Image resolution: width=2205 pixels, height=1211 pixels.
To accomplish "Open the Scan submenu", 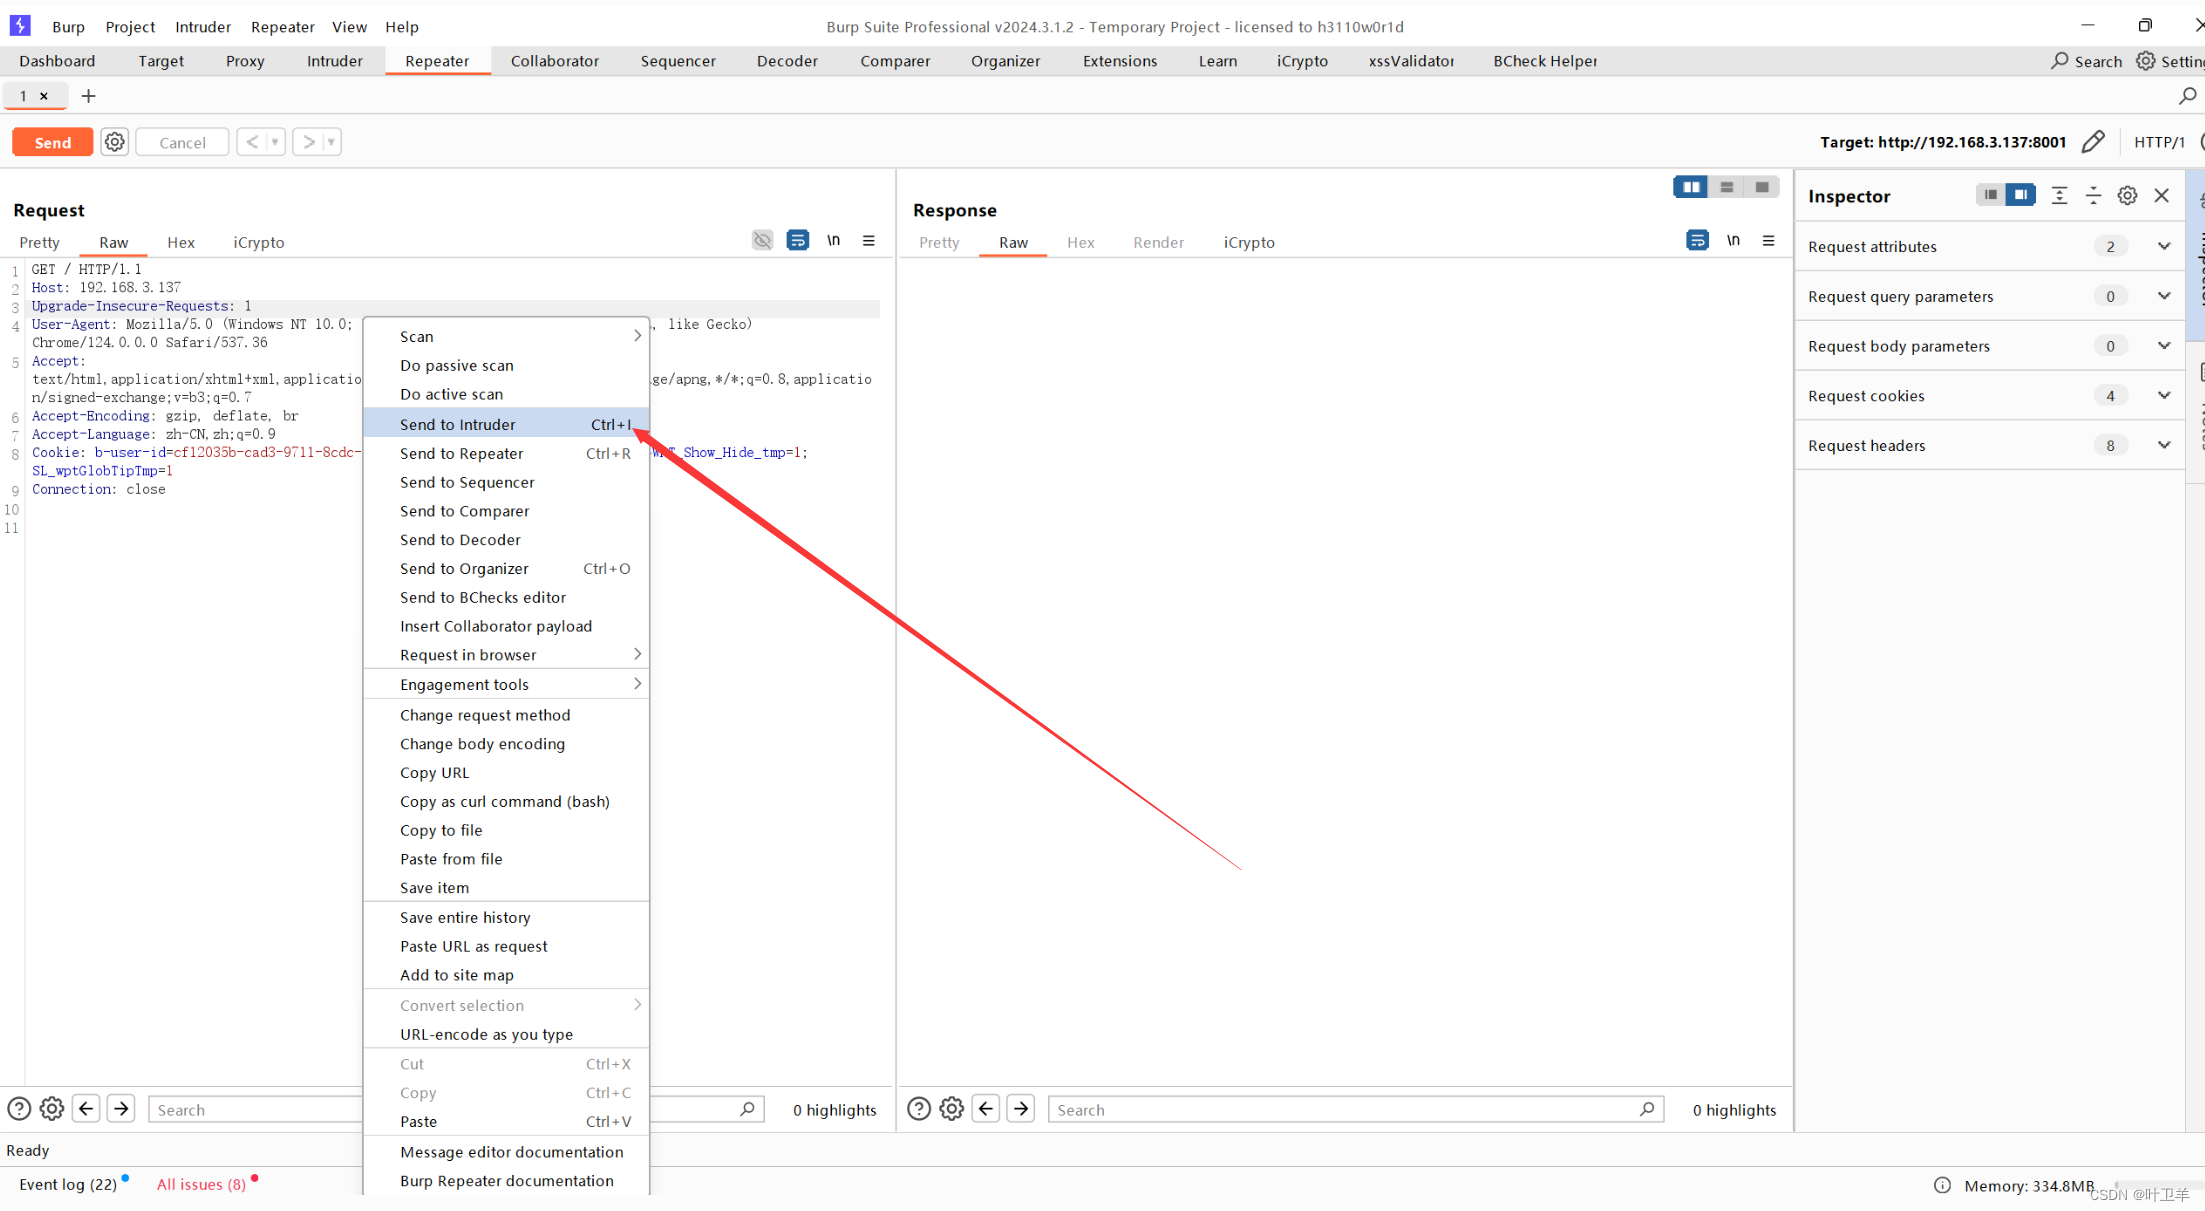I will [x=507, y=336].
